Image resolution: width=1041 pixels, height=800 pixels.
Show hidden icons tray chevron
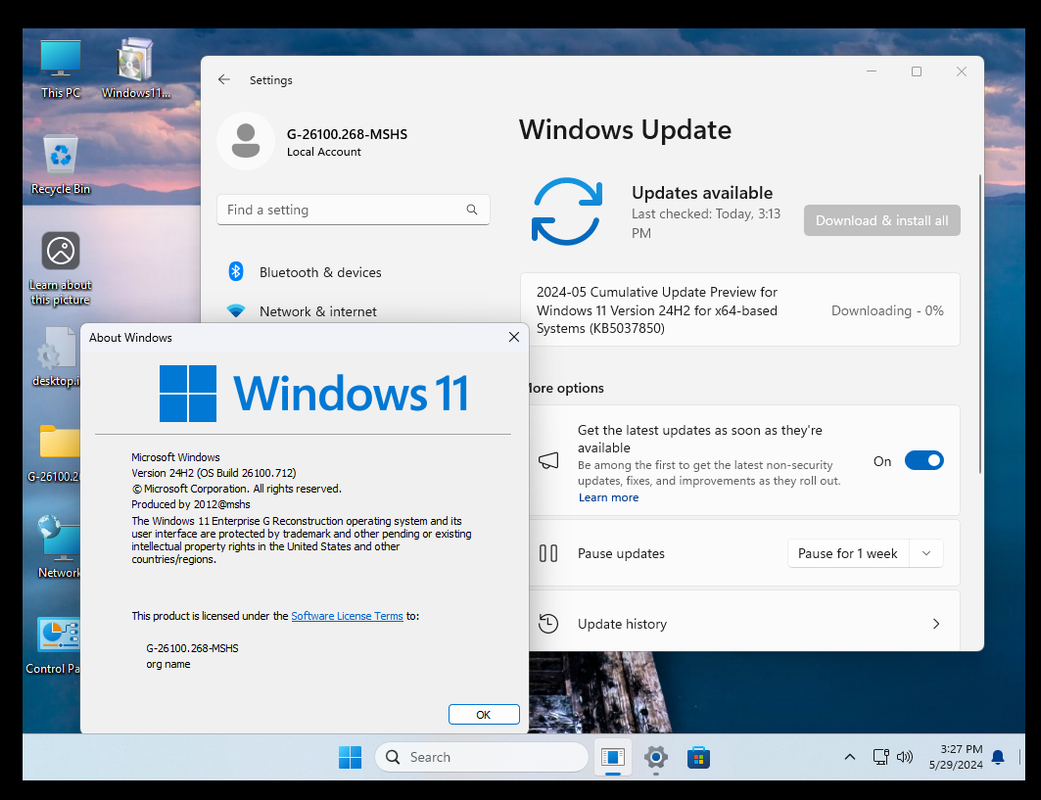pyautogui.click(x=849, y=757)
